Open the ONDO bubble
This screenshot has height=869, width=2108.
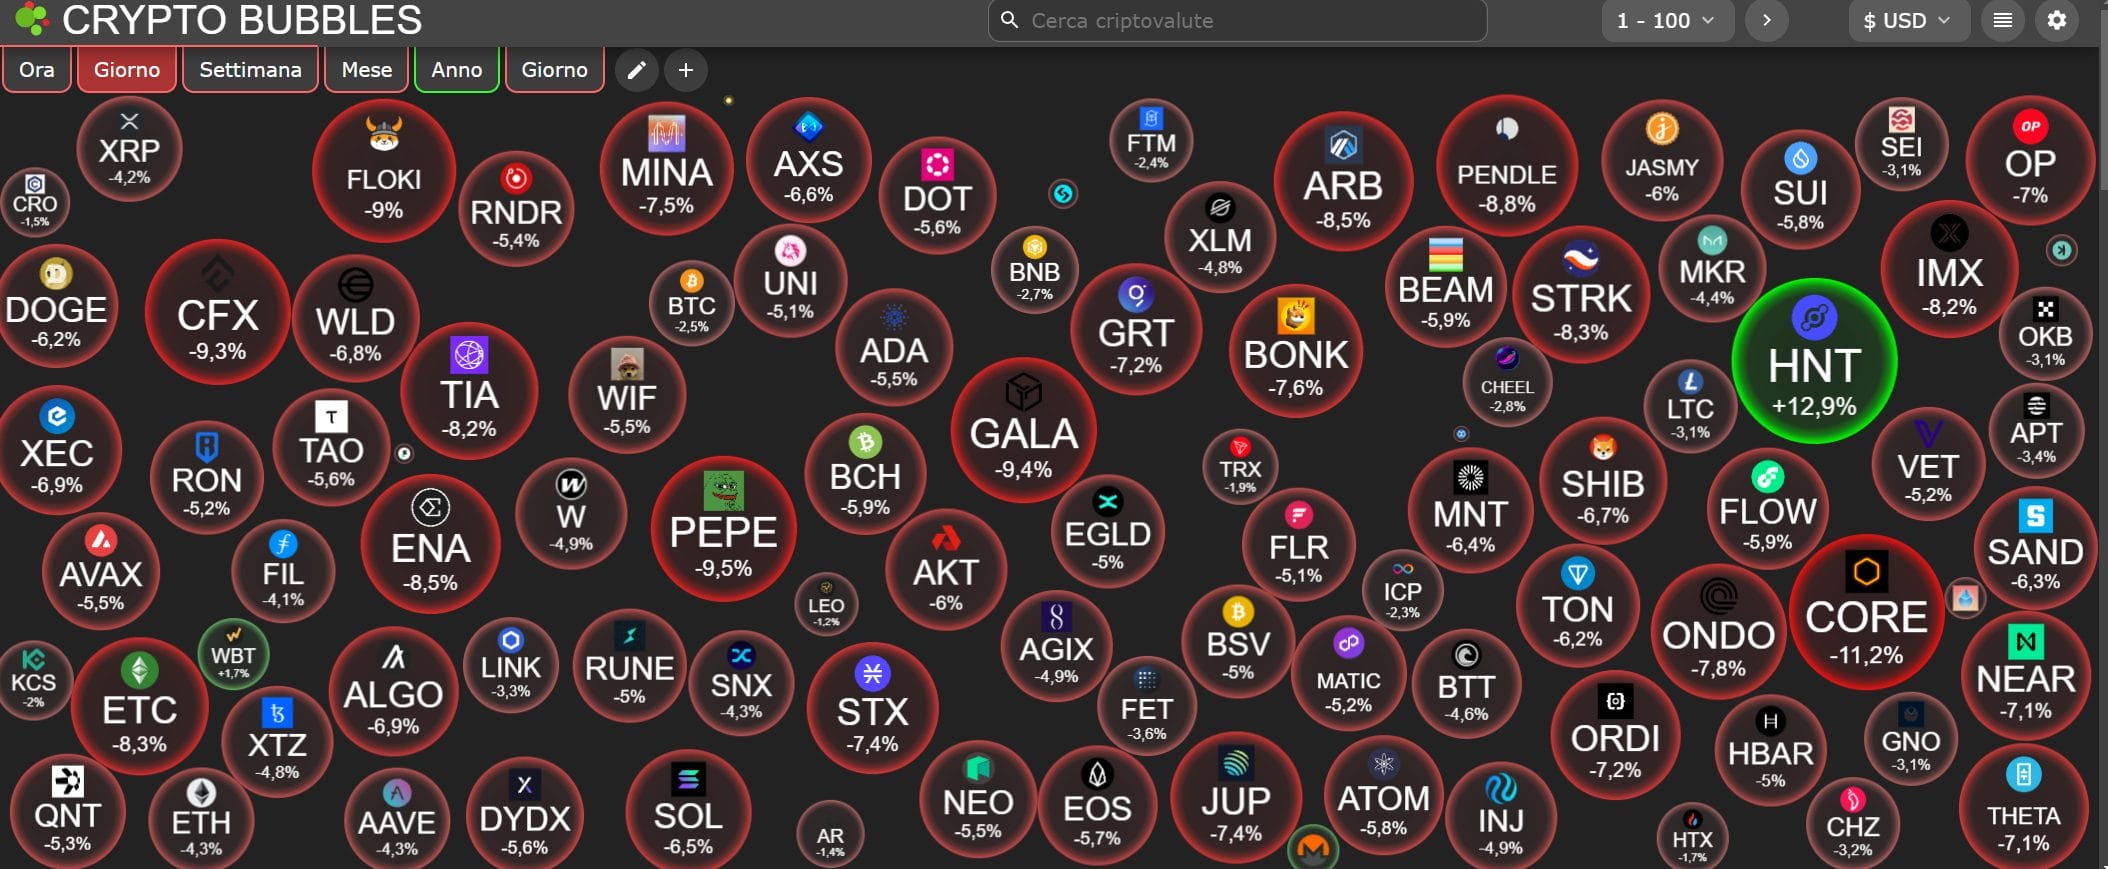pos(1718,633)
